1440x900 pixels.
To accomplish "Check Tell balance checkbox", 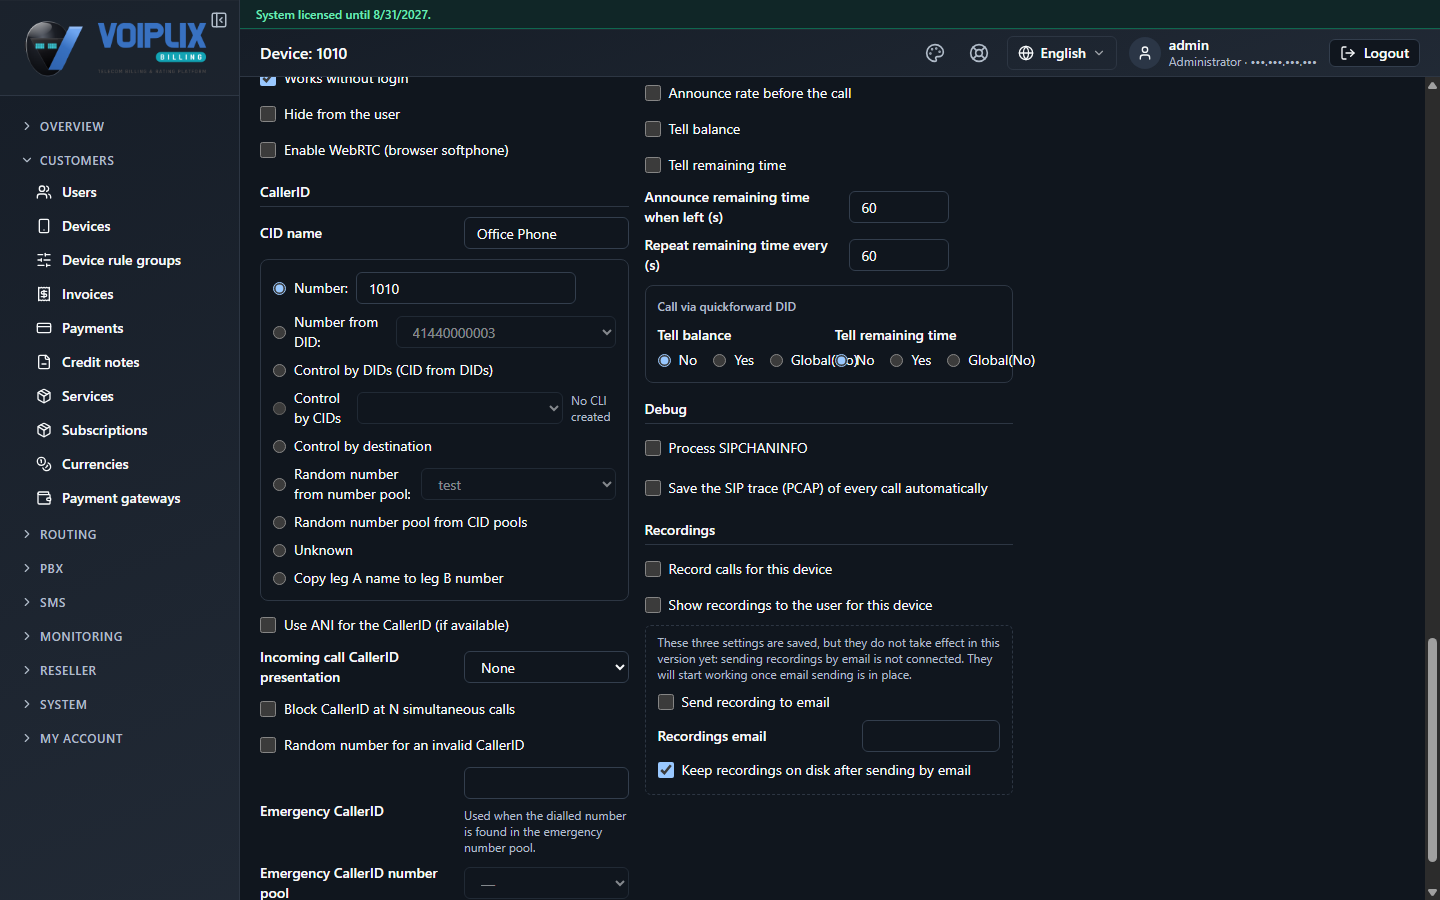I will 653,129.
